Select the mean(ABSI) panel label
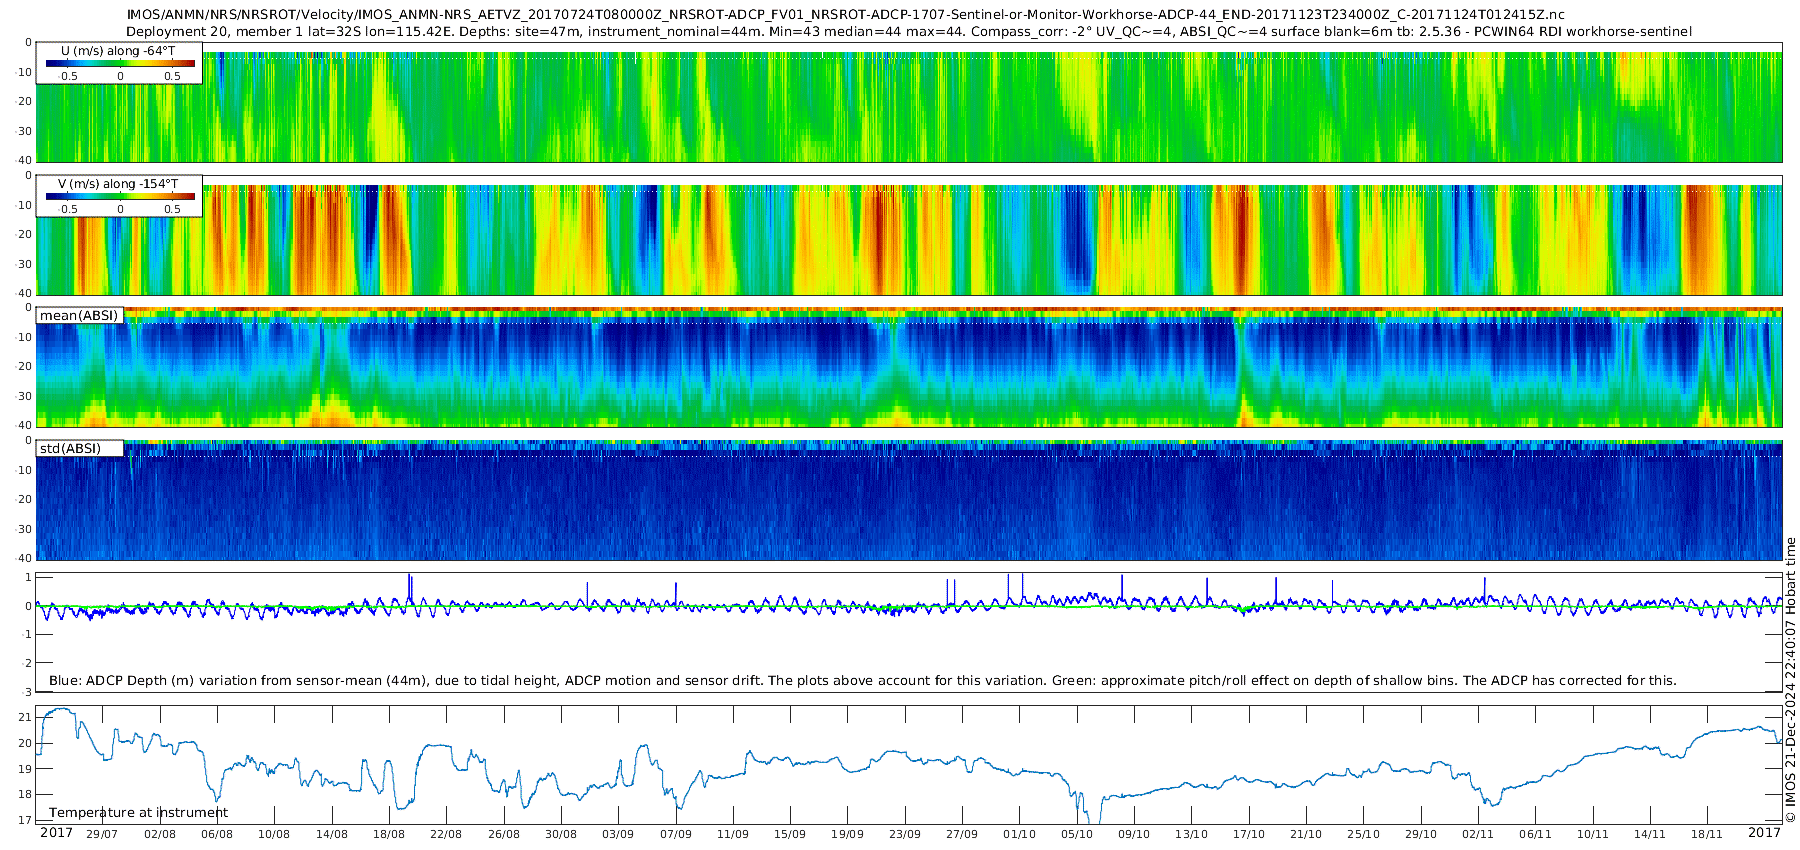 [79, 316]
